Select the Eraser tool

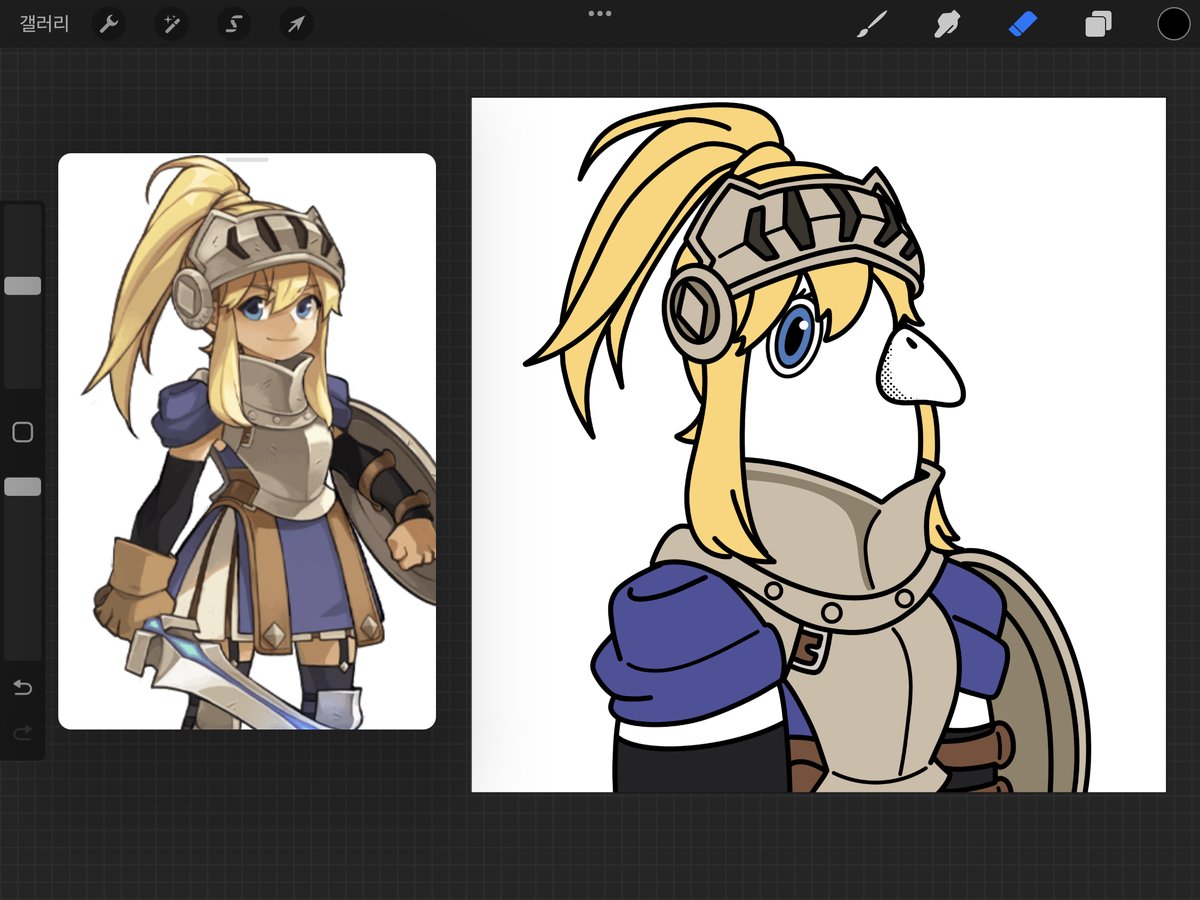click(1023, 24)
